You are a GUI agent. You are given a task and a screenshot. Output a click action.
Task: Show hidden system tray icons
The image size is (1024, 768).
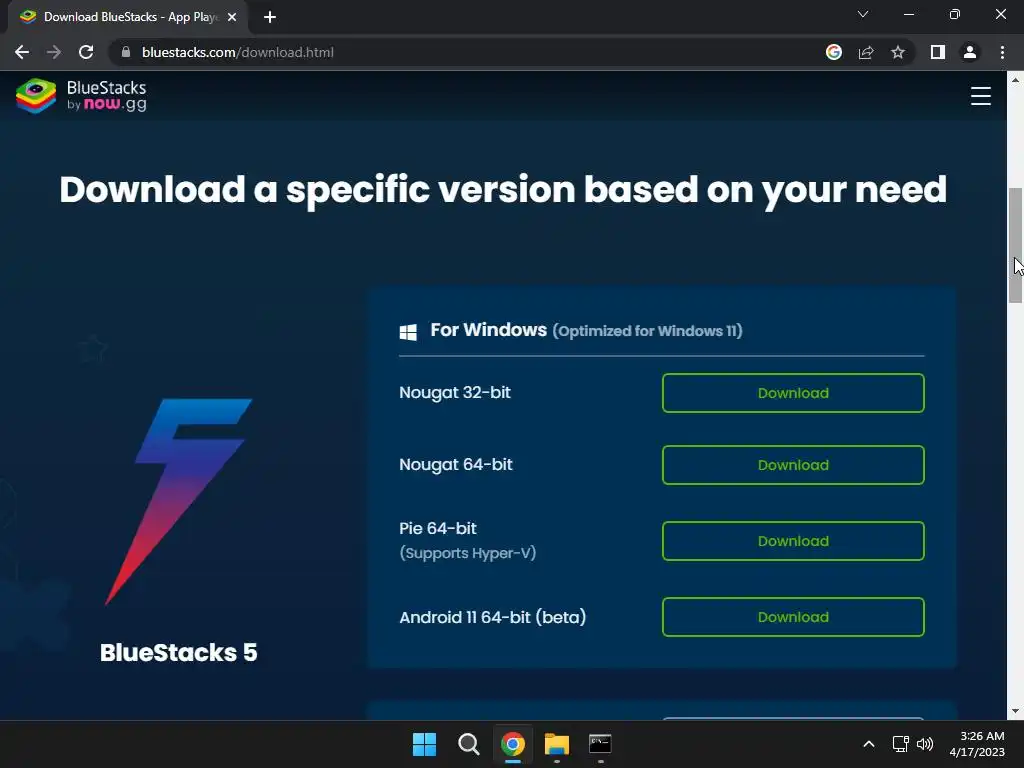point(869,744)
